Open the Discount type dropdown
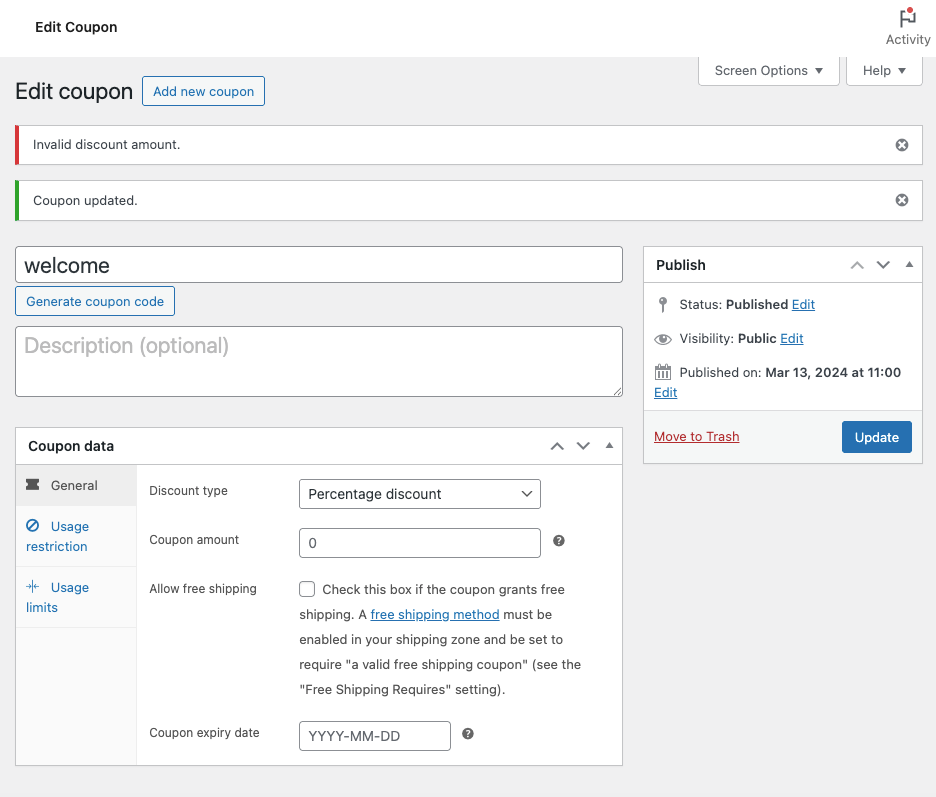This screenshot has height=797, width=936. (420, 494)
